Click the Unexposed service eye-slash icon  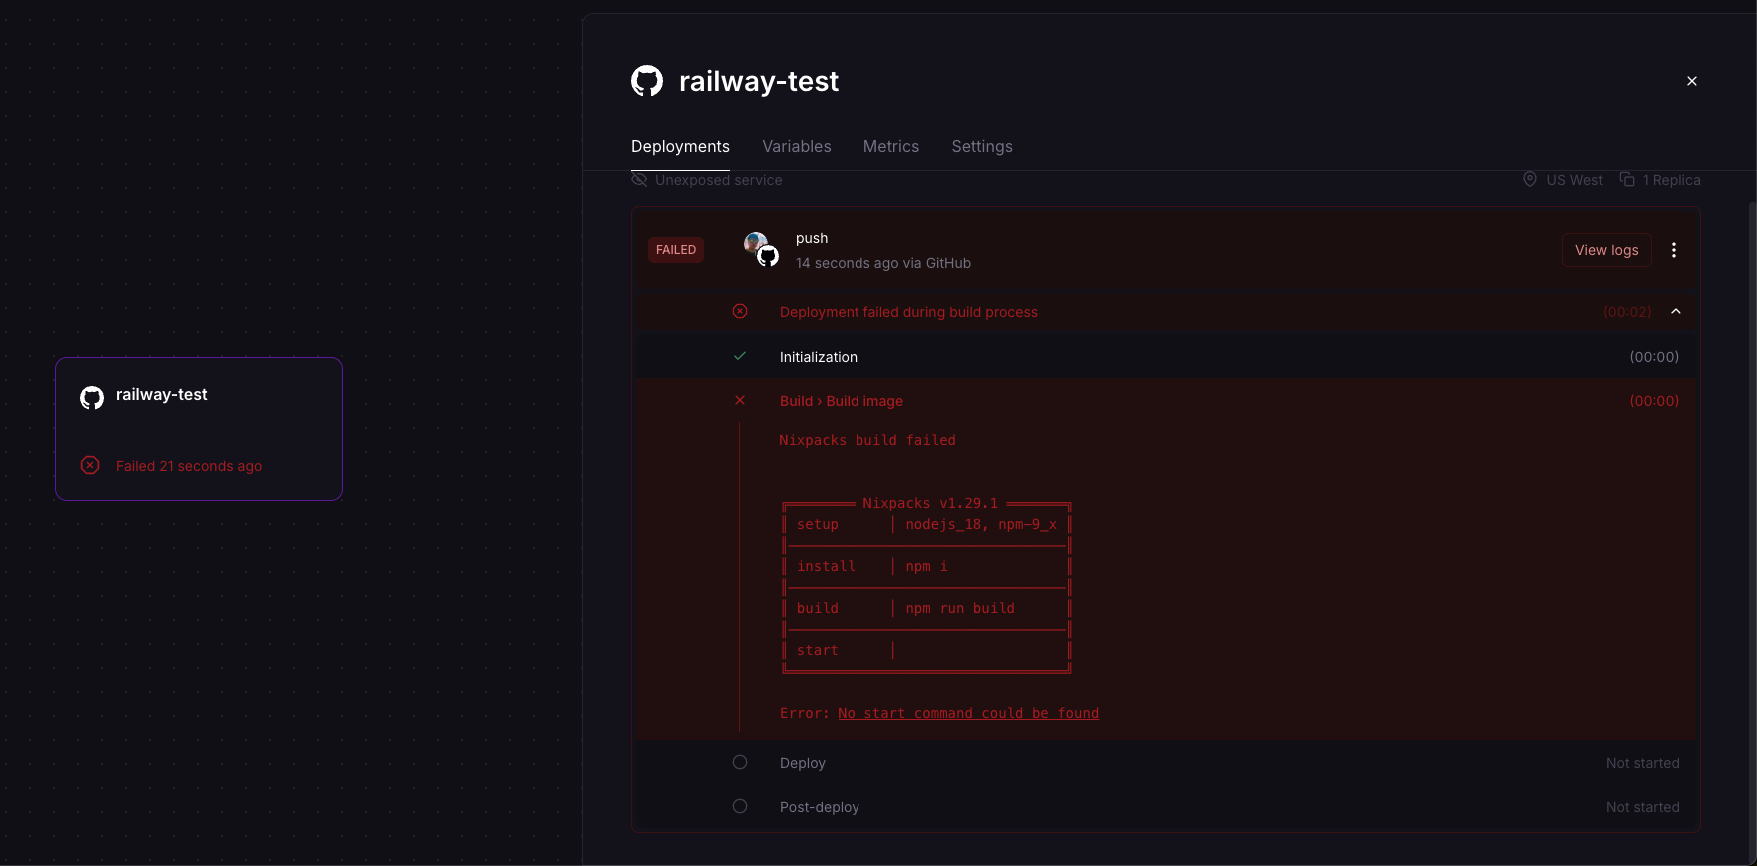pyautogui.click(x=639, y=180)
